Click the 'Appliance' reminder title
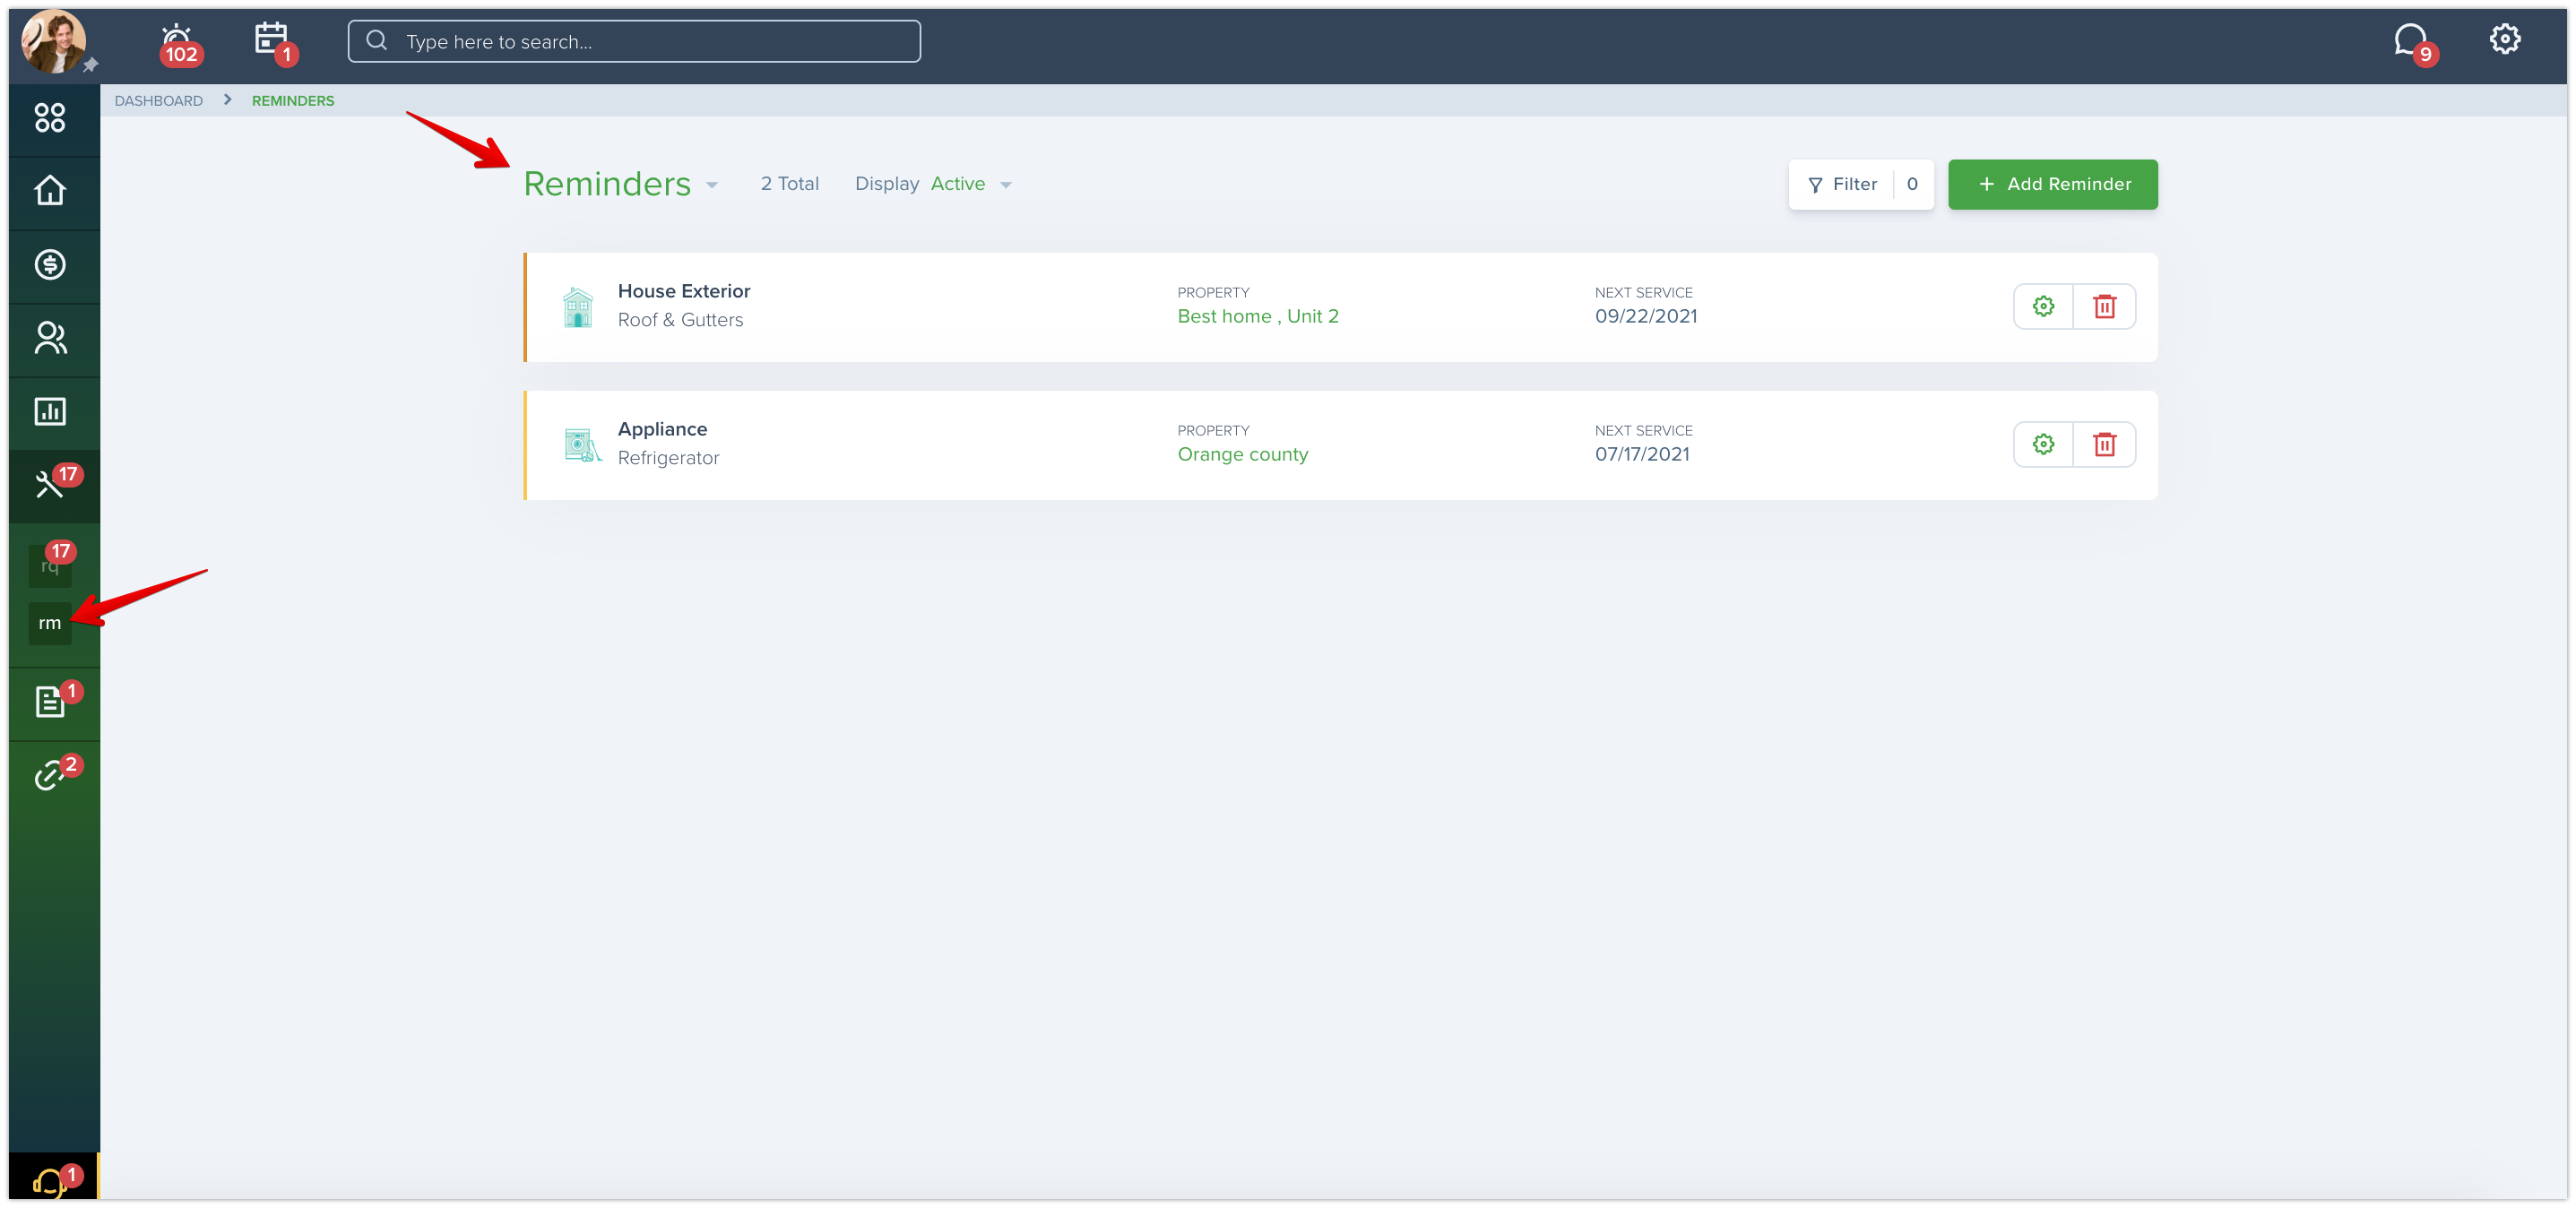This screenshot has width=2576, height=1208. click(662, 429)
